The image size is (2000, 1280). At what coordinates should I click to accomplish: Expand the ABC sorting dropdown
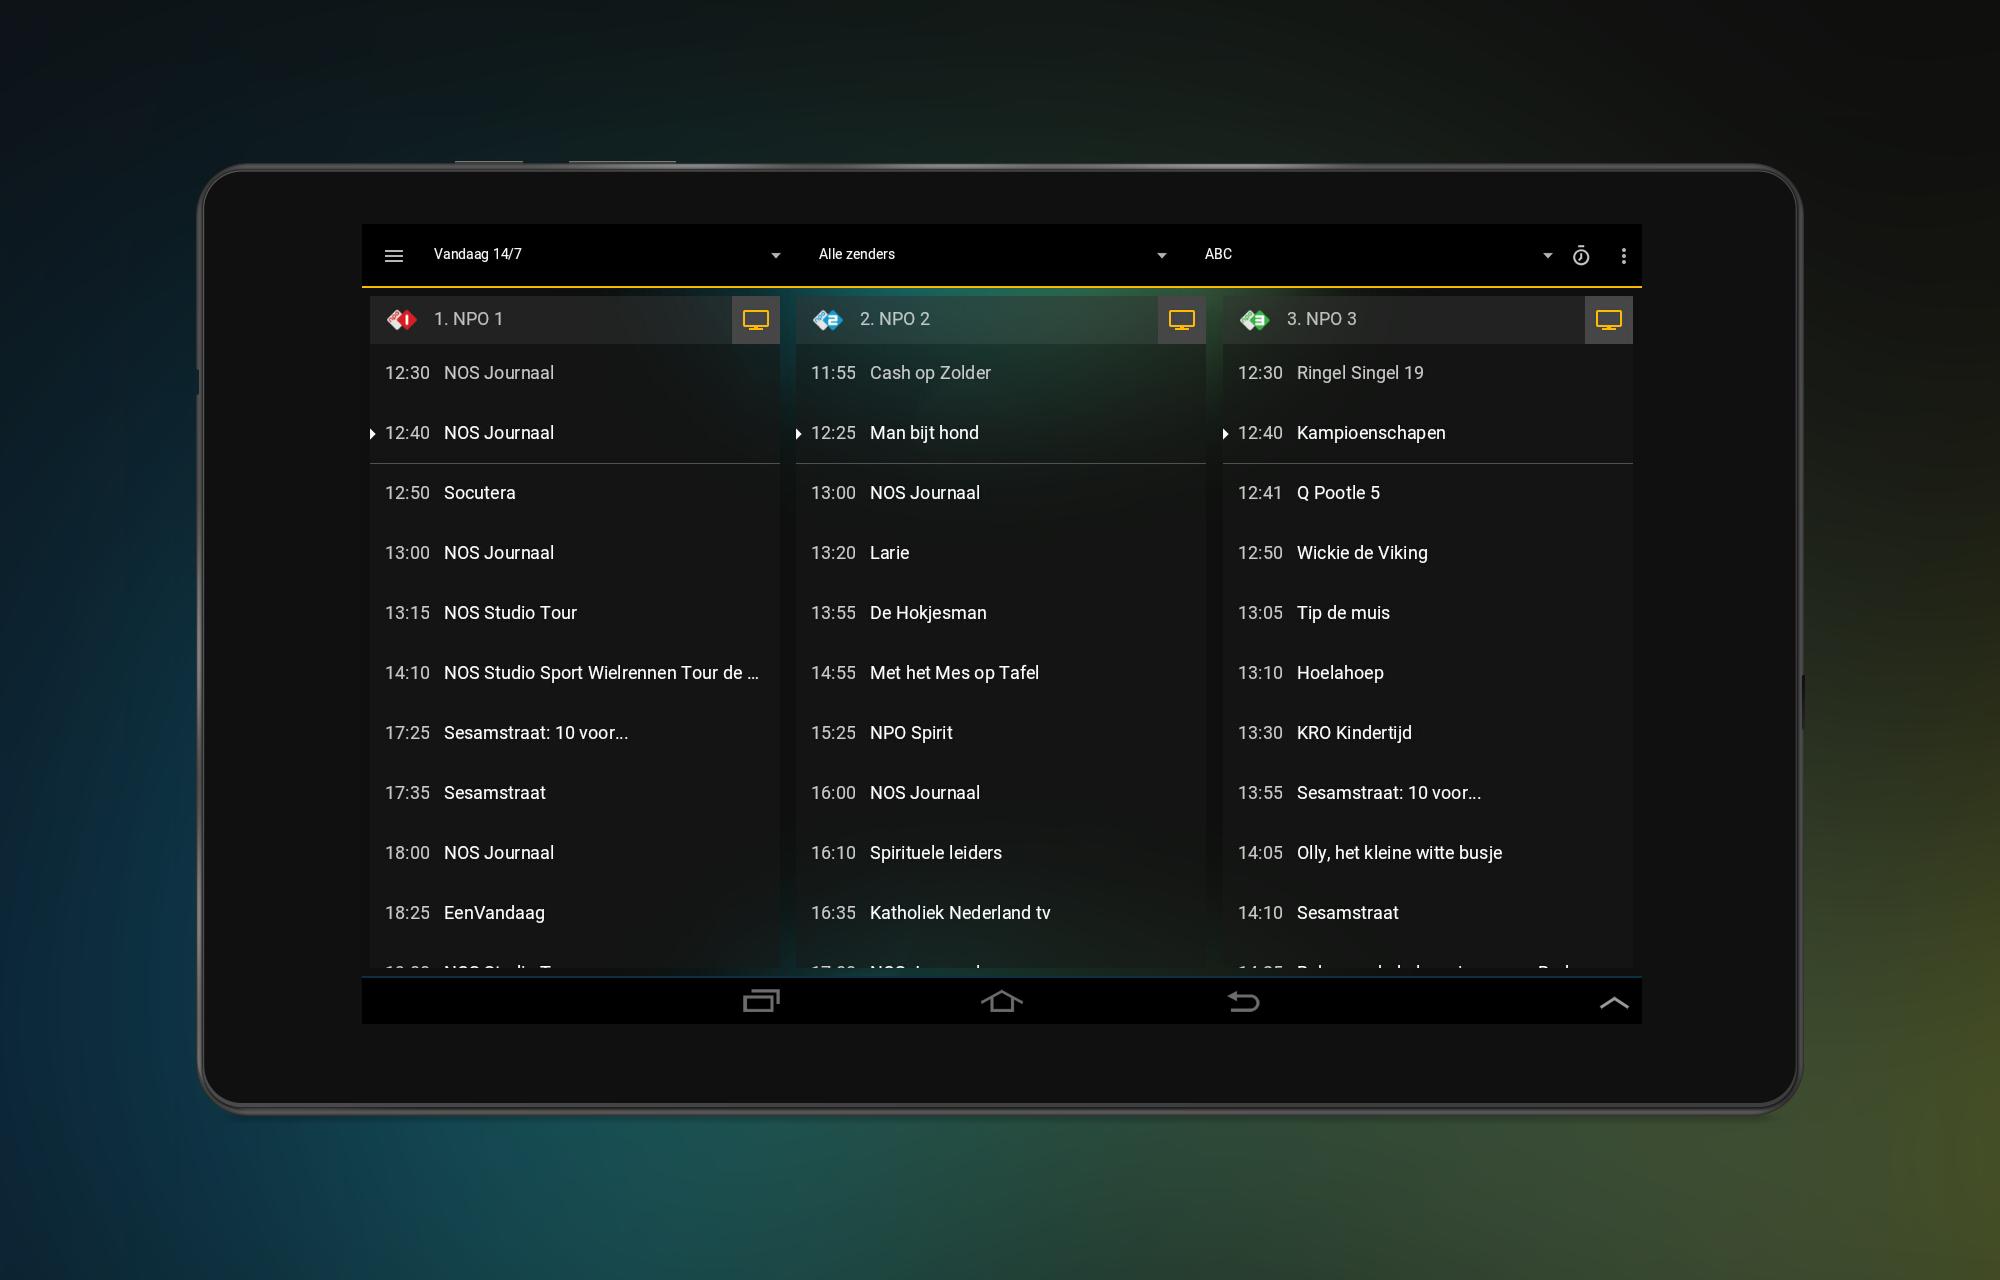[x=1376, y=255]
